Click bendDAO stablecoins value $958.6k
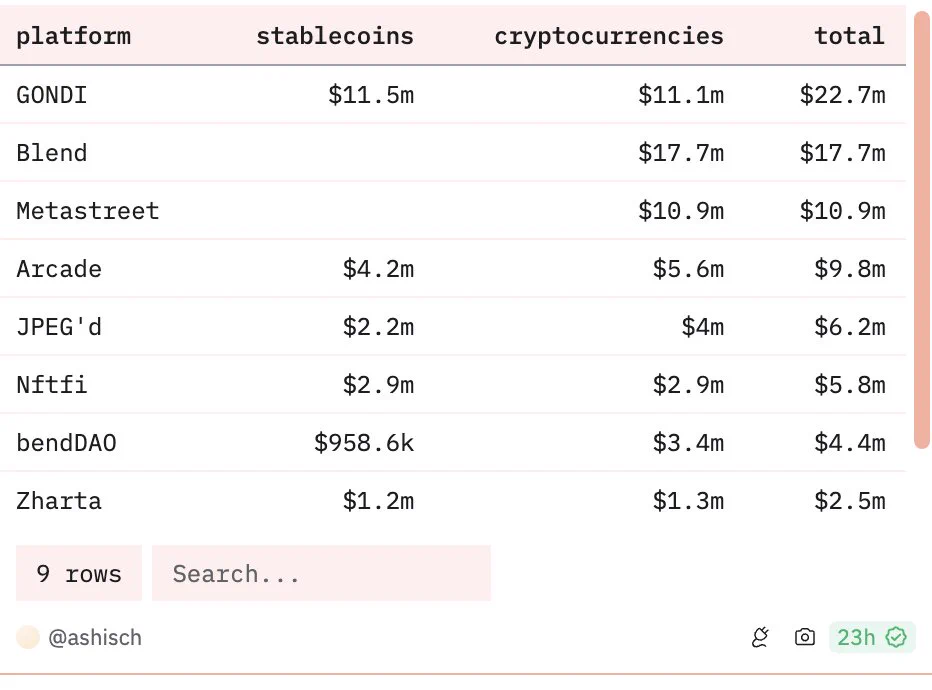 (364, 443)
